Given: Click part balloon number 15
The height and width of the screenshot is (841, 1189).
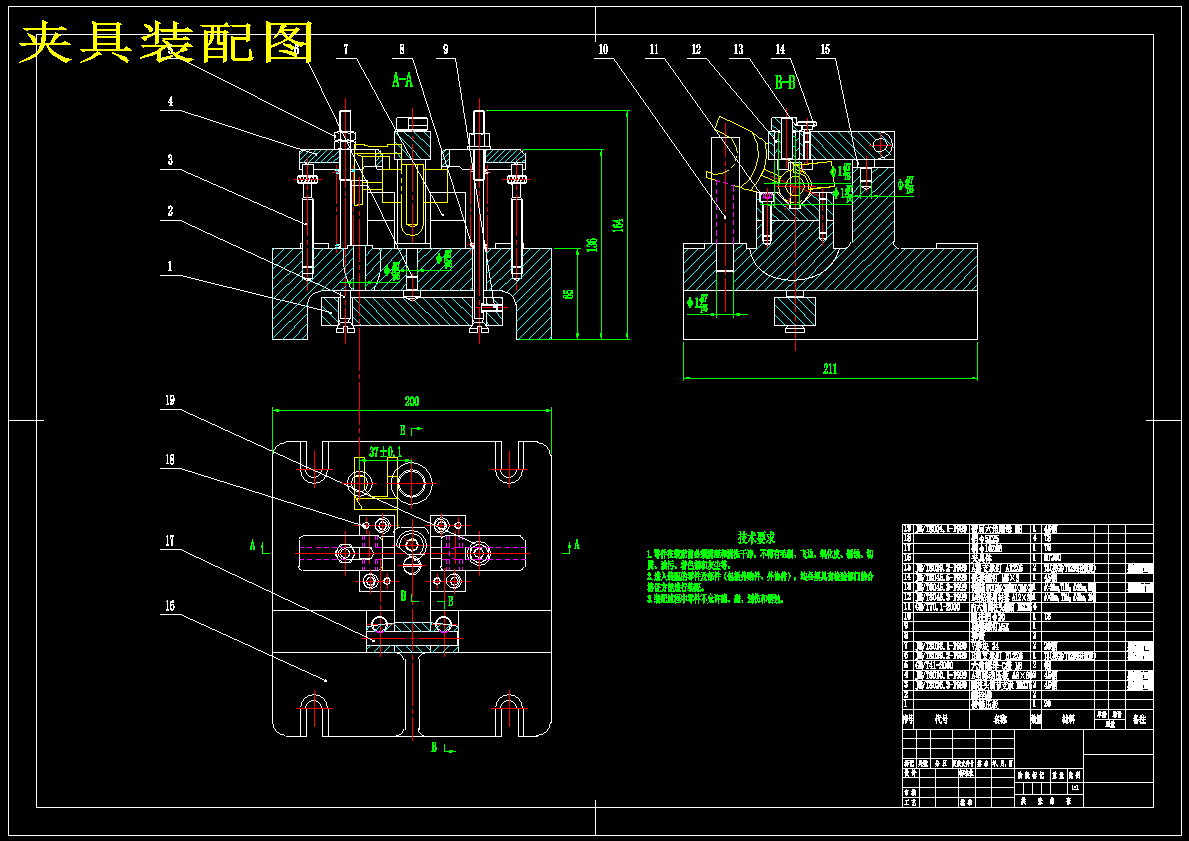Looking at the screenshot, I should [825, 49].
